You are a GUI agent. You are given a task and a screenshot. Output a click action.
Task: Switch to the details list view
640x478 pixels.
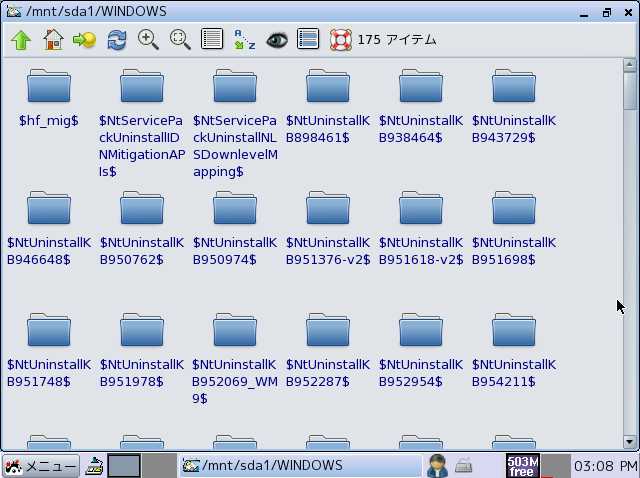coord(212,40)
